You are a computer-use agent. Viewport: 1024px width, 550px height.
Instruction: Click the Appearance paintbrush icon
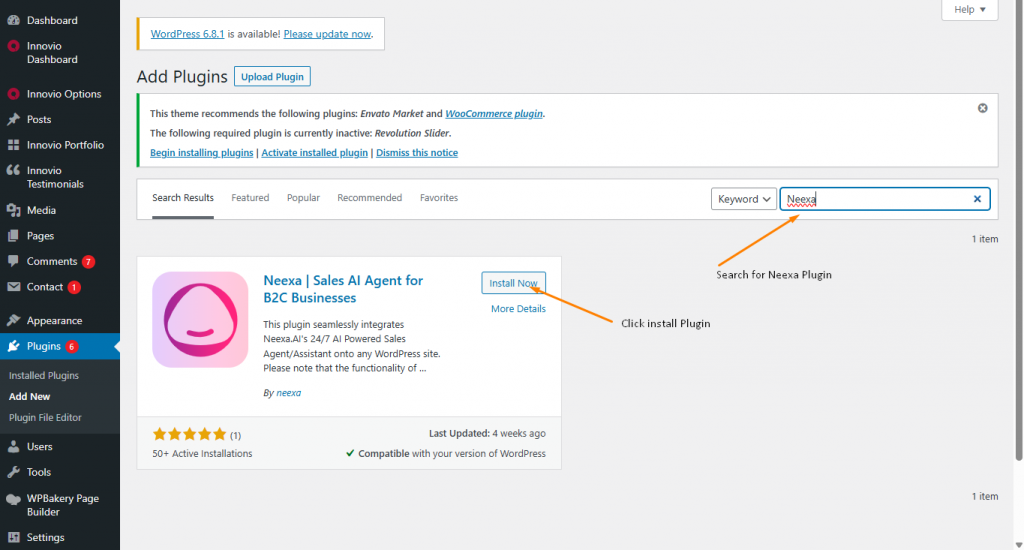pos(14,321)
